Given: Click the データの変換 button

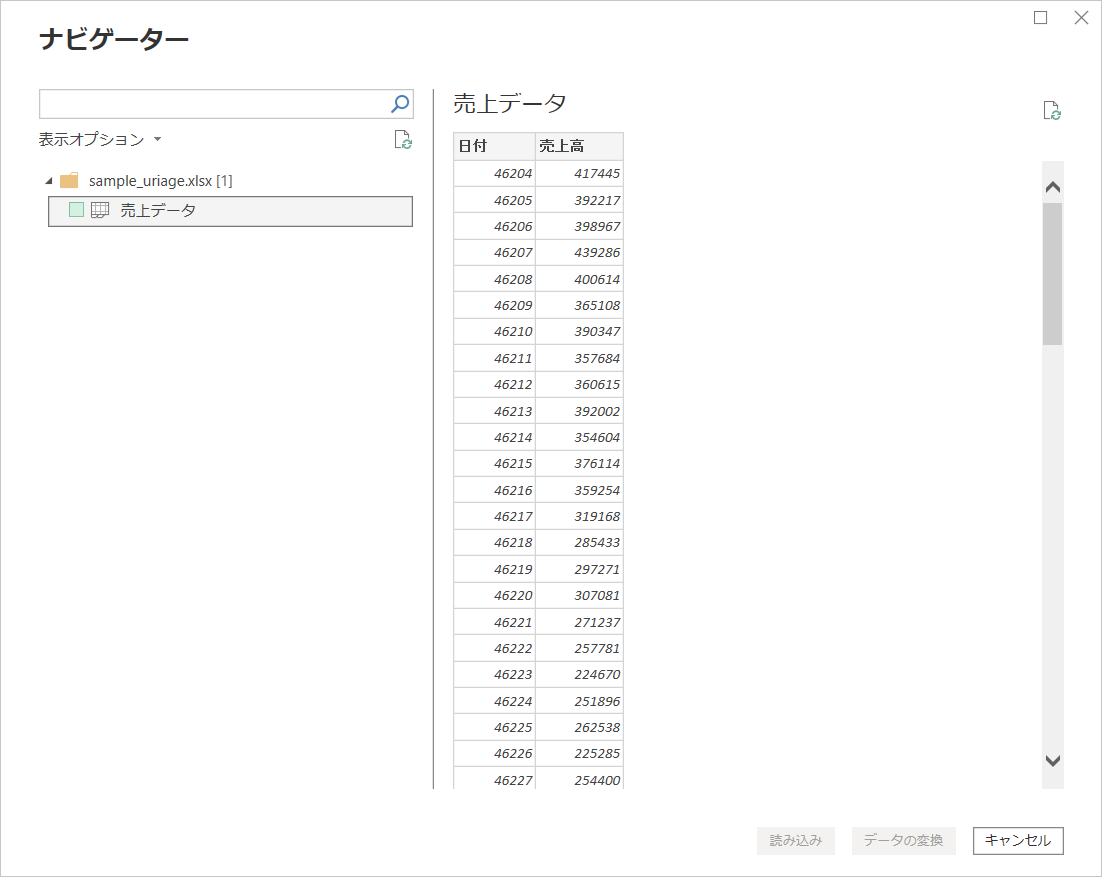Looking at the screenshot, I should [x=903, y=840].
